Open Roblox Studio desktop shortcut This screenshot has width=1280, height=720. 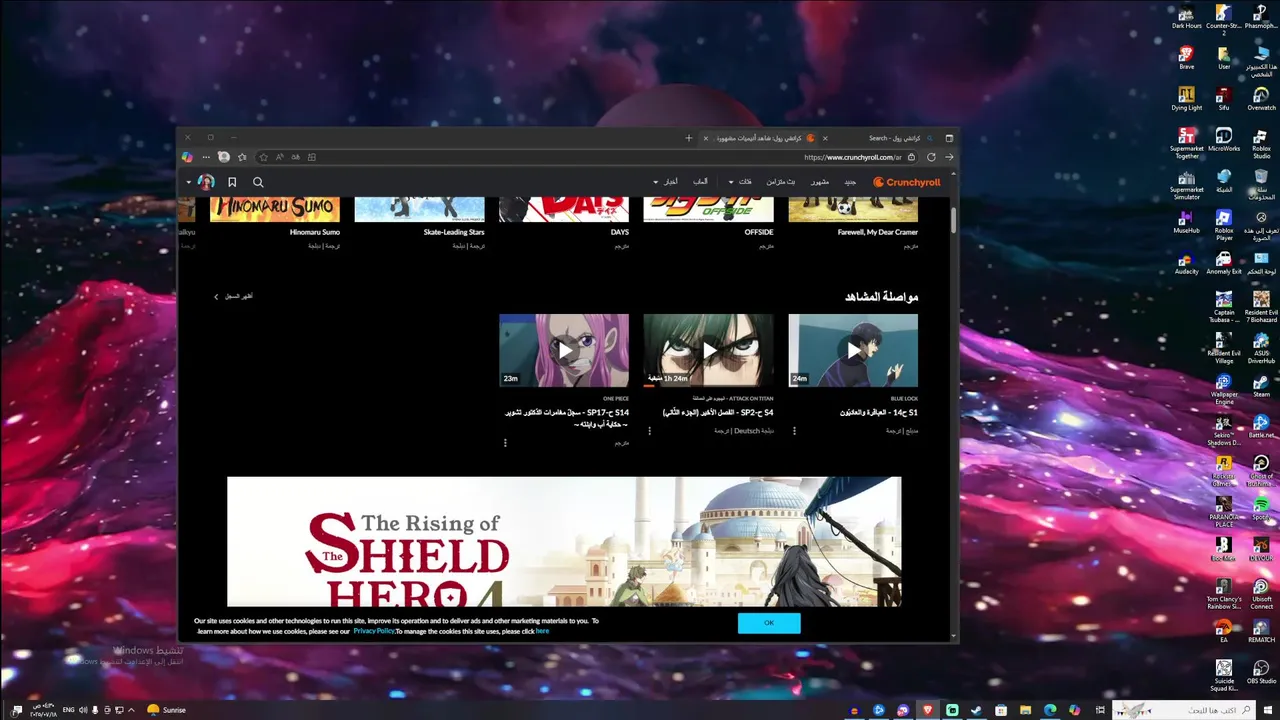click(x=1261, y=143)
